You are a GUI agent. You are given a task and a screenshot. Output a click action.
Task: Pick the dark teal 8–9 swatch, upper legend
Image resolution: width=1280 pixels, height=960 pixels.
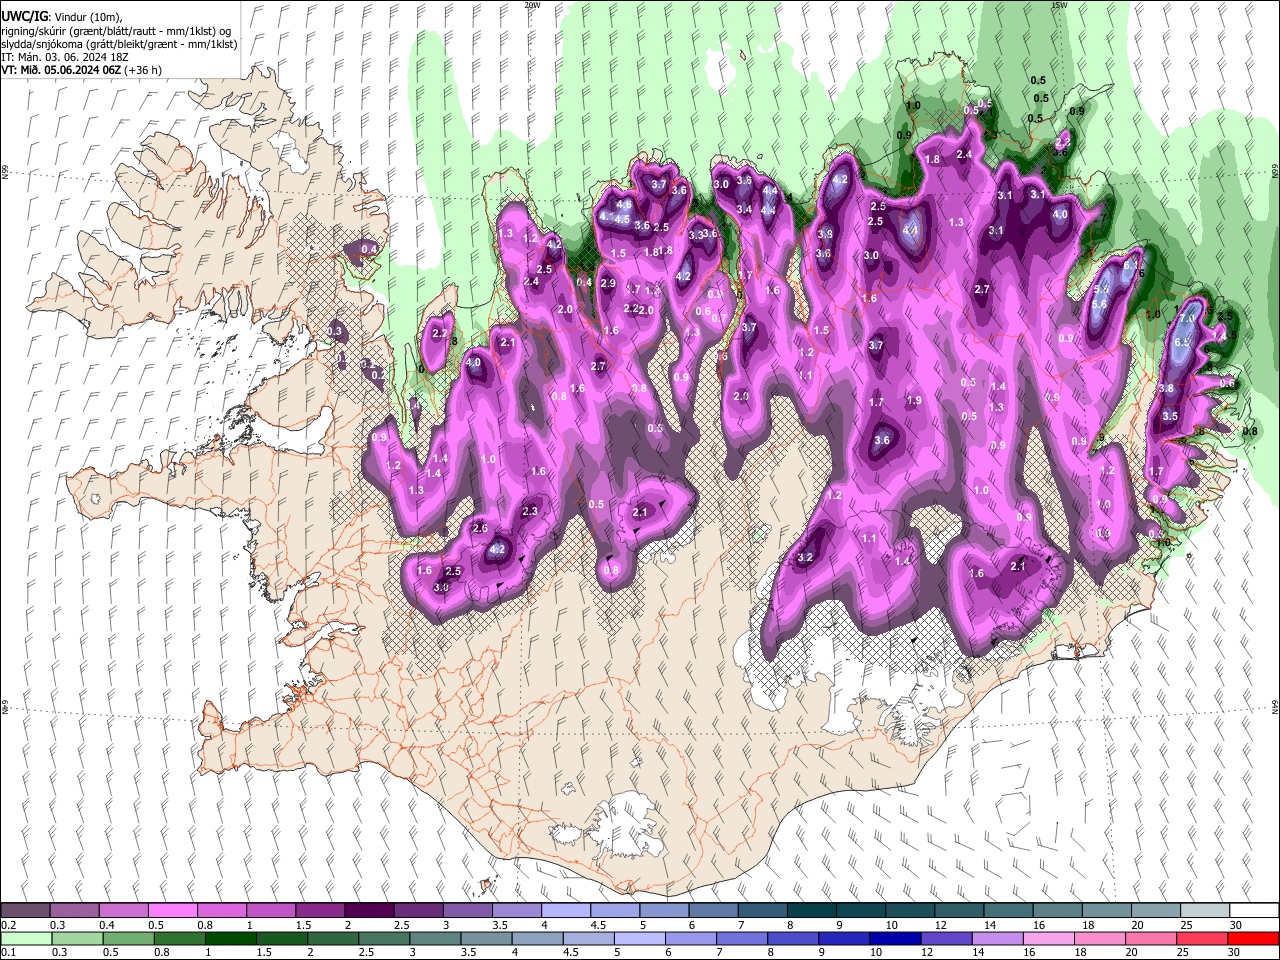[811, 910]
